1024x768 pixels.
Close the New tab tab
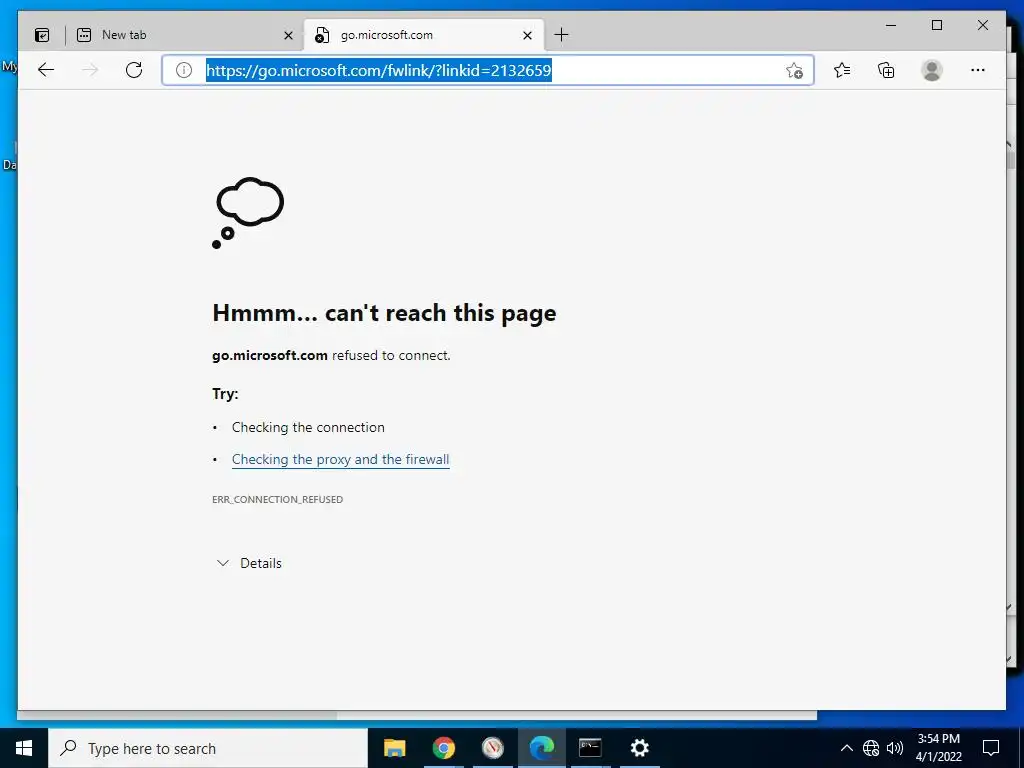pos(288,35)
